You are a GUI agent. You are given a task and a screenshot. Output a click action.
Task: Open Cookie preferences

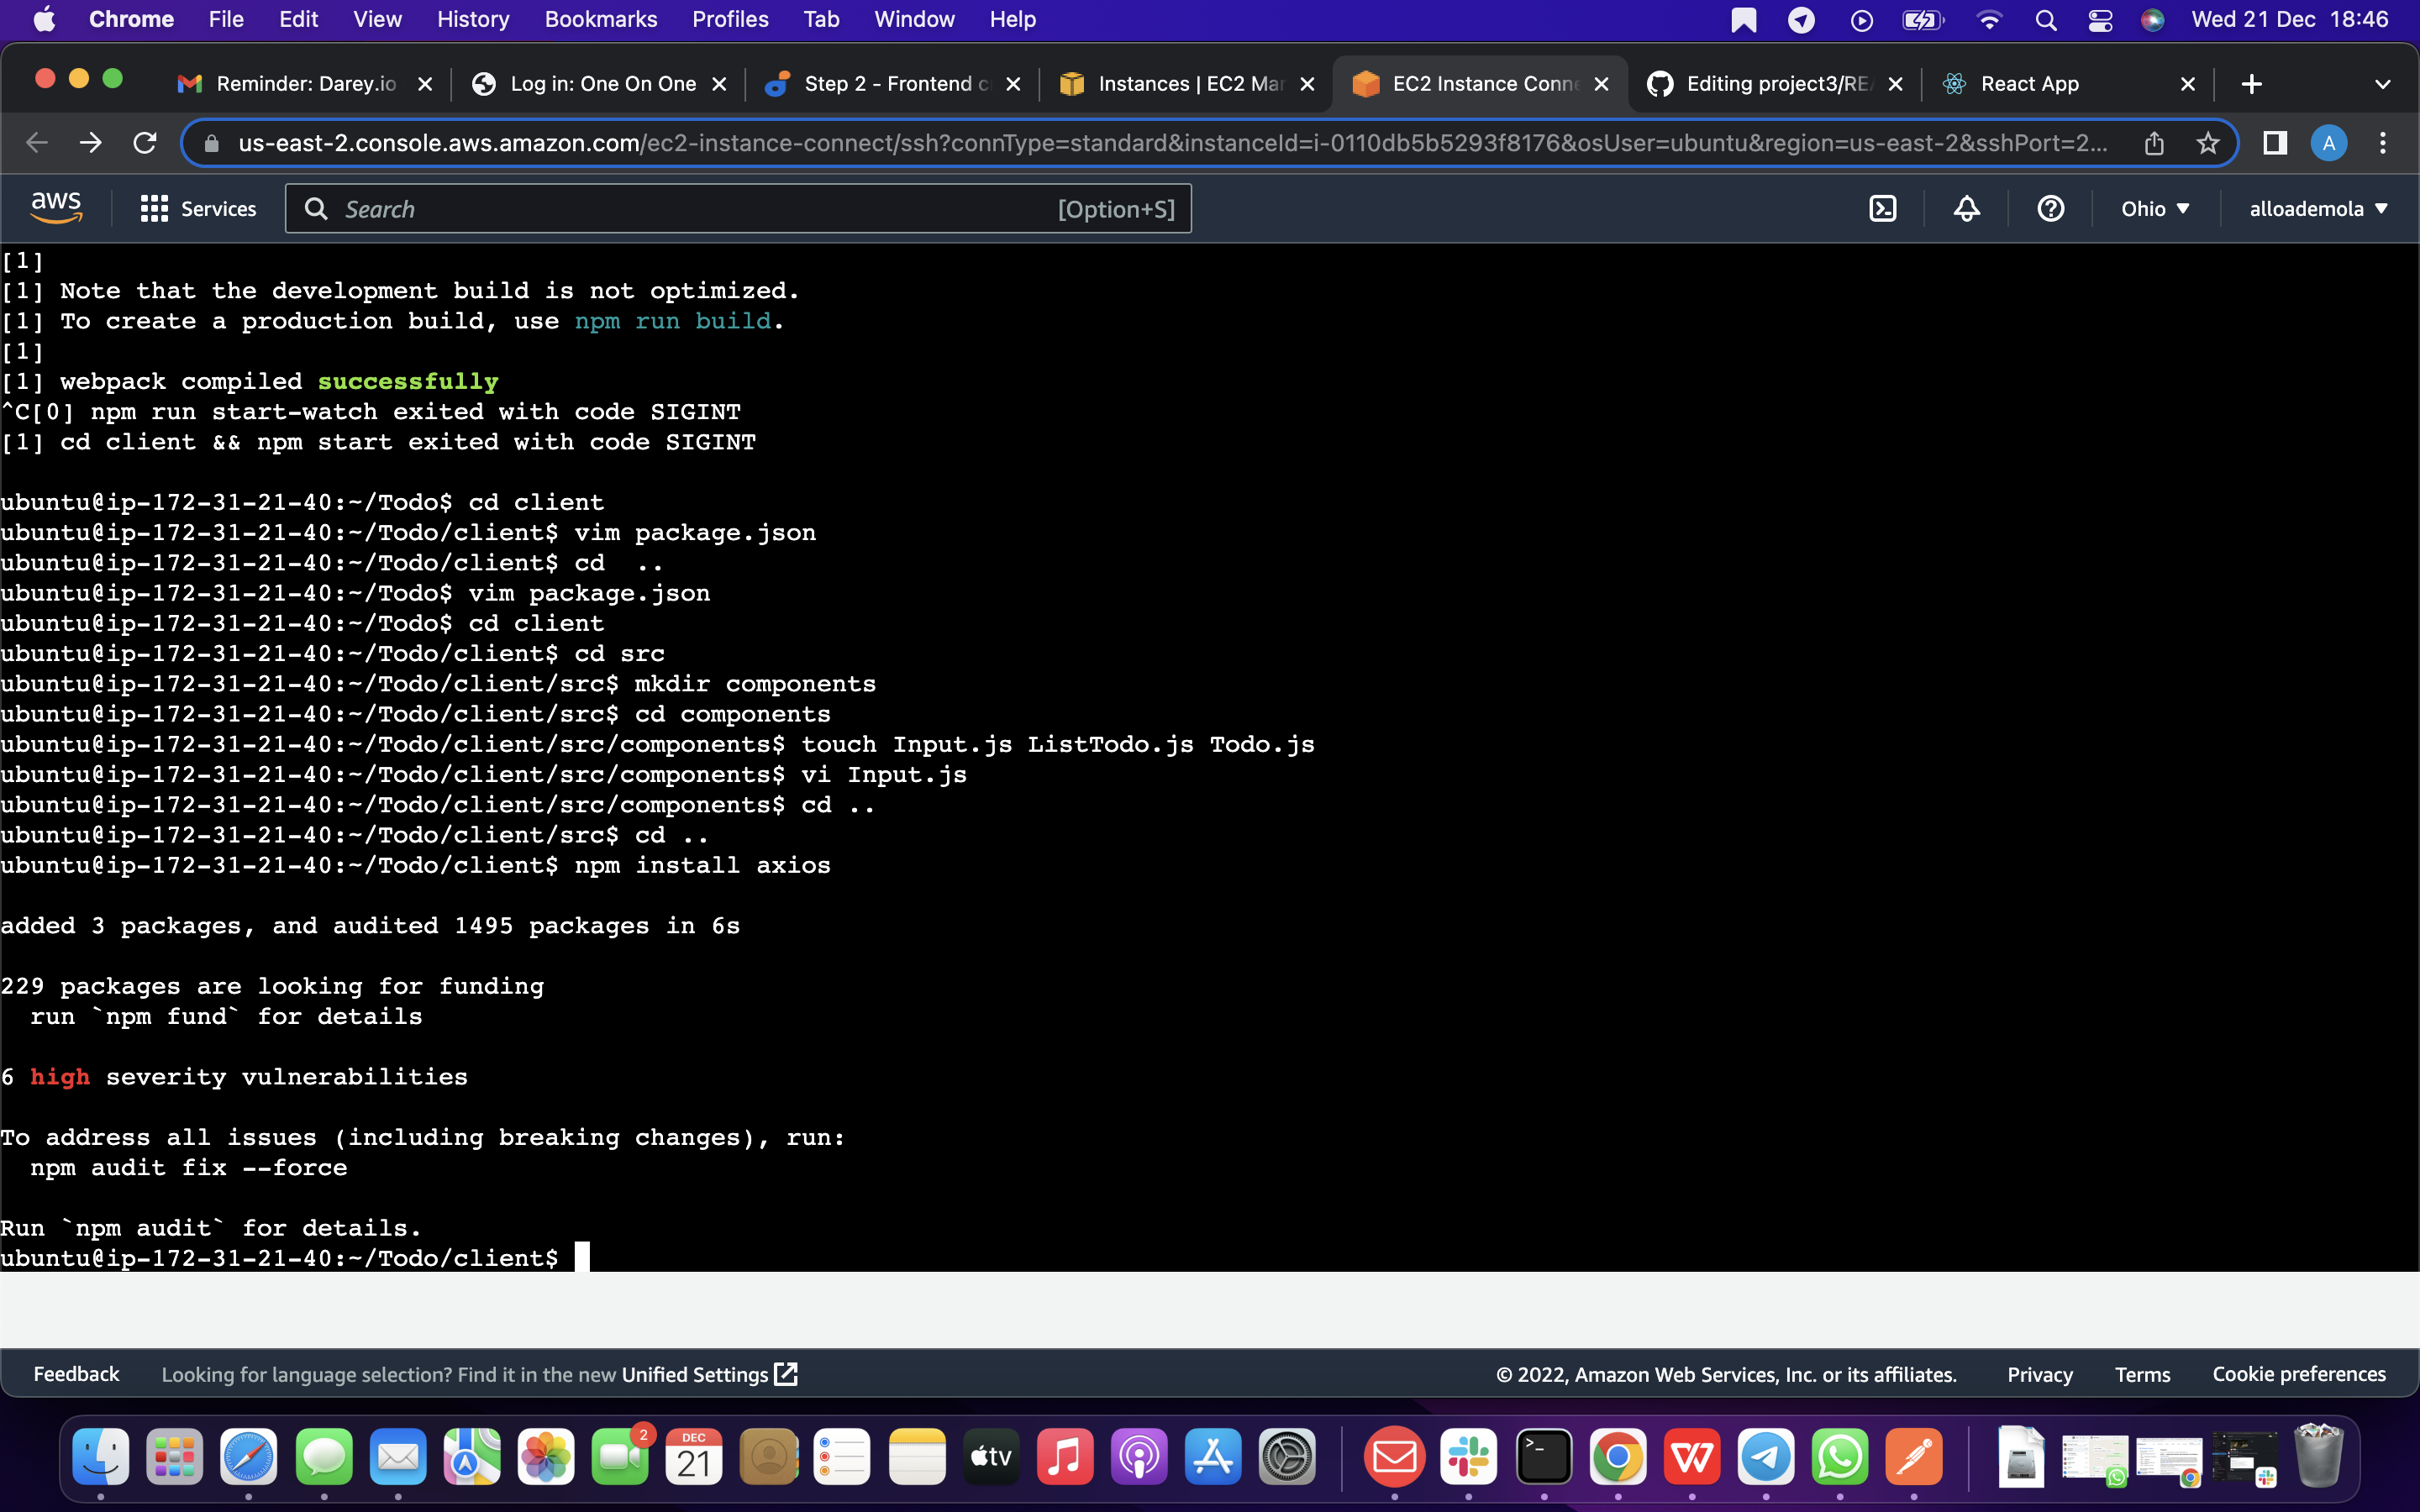[2299, 1374]
